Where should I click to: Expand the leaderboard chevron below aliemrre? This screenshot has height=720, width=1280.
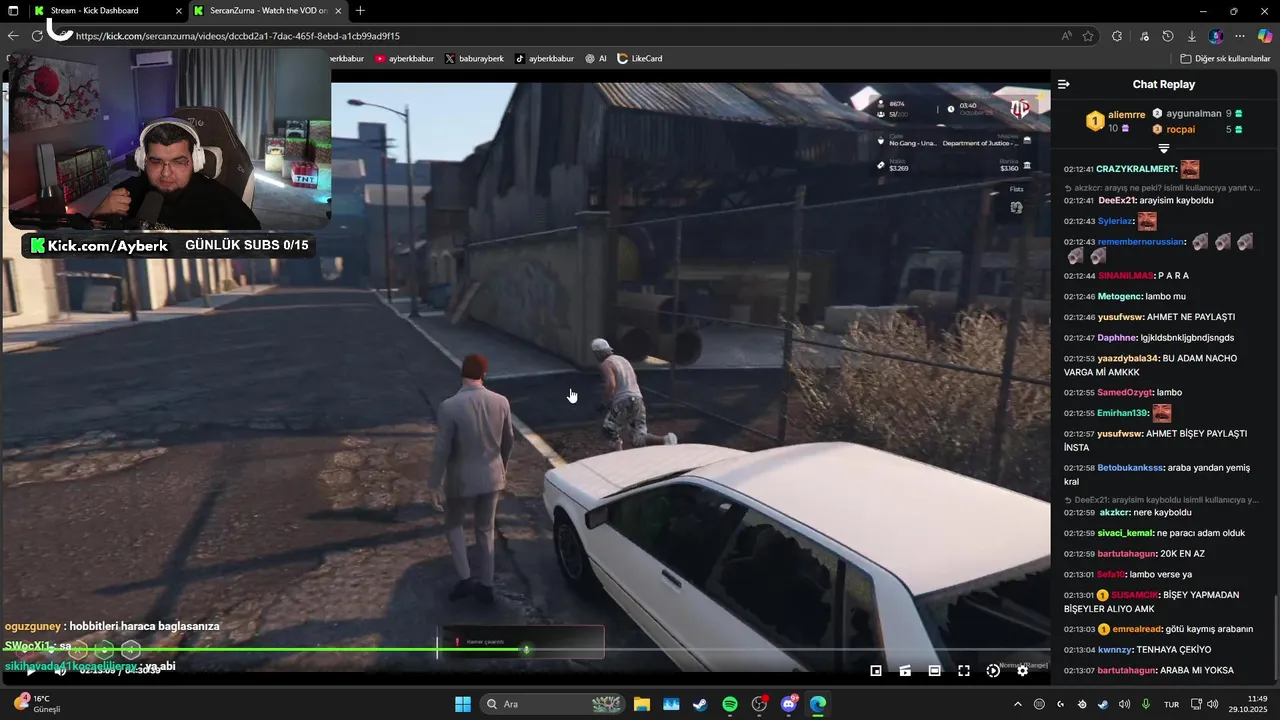[1164, 148]
